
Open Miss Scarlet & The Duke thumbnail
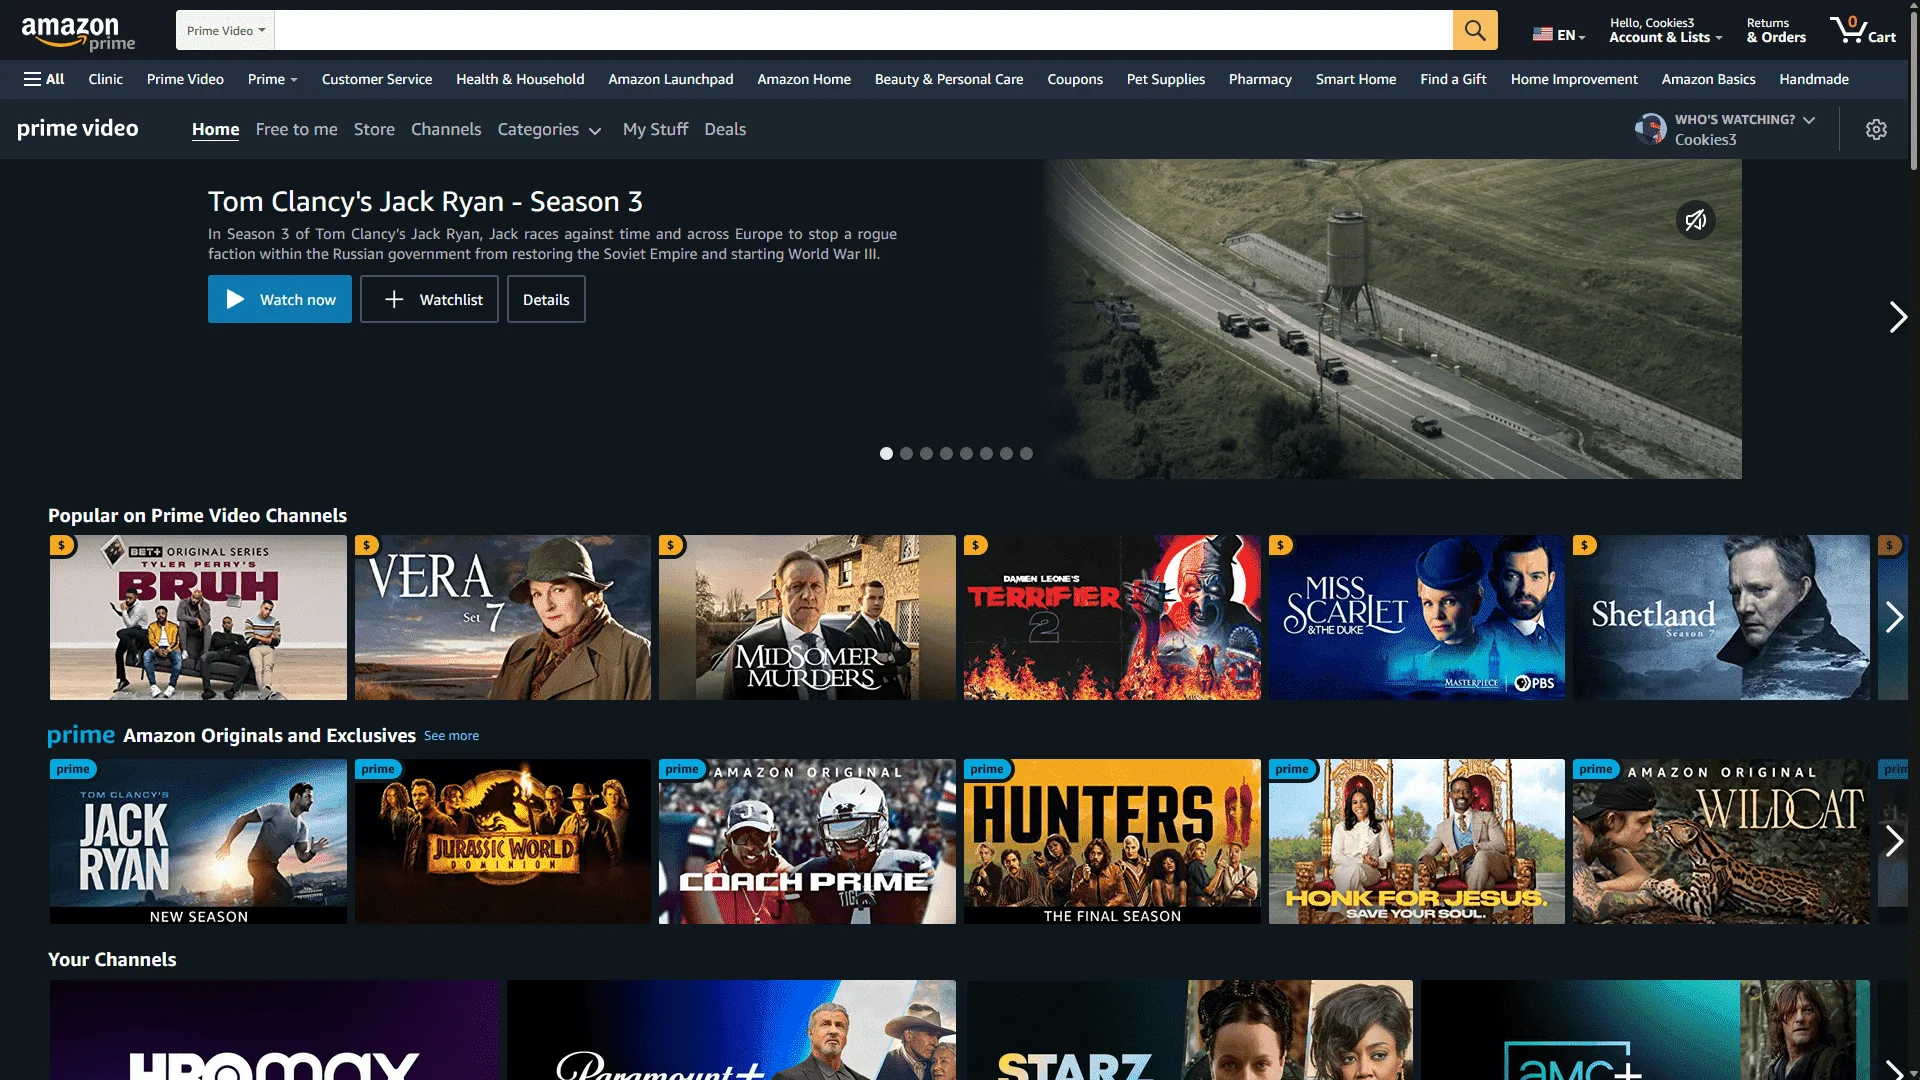(1417, 617)
